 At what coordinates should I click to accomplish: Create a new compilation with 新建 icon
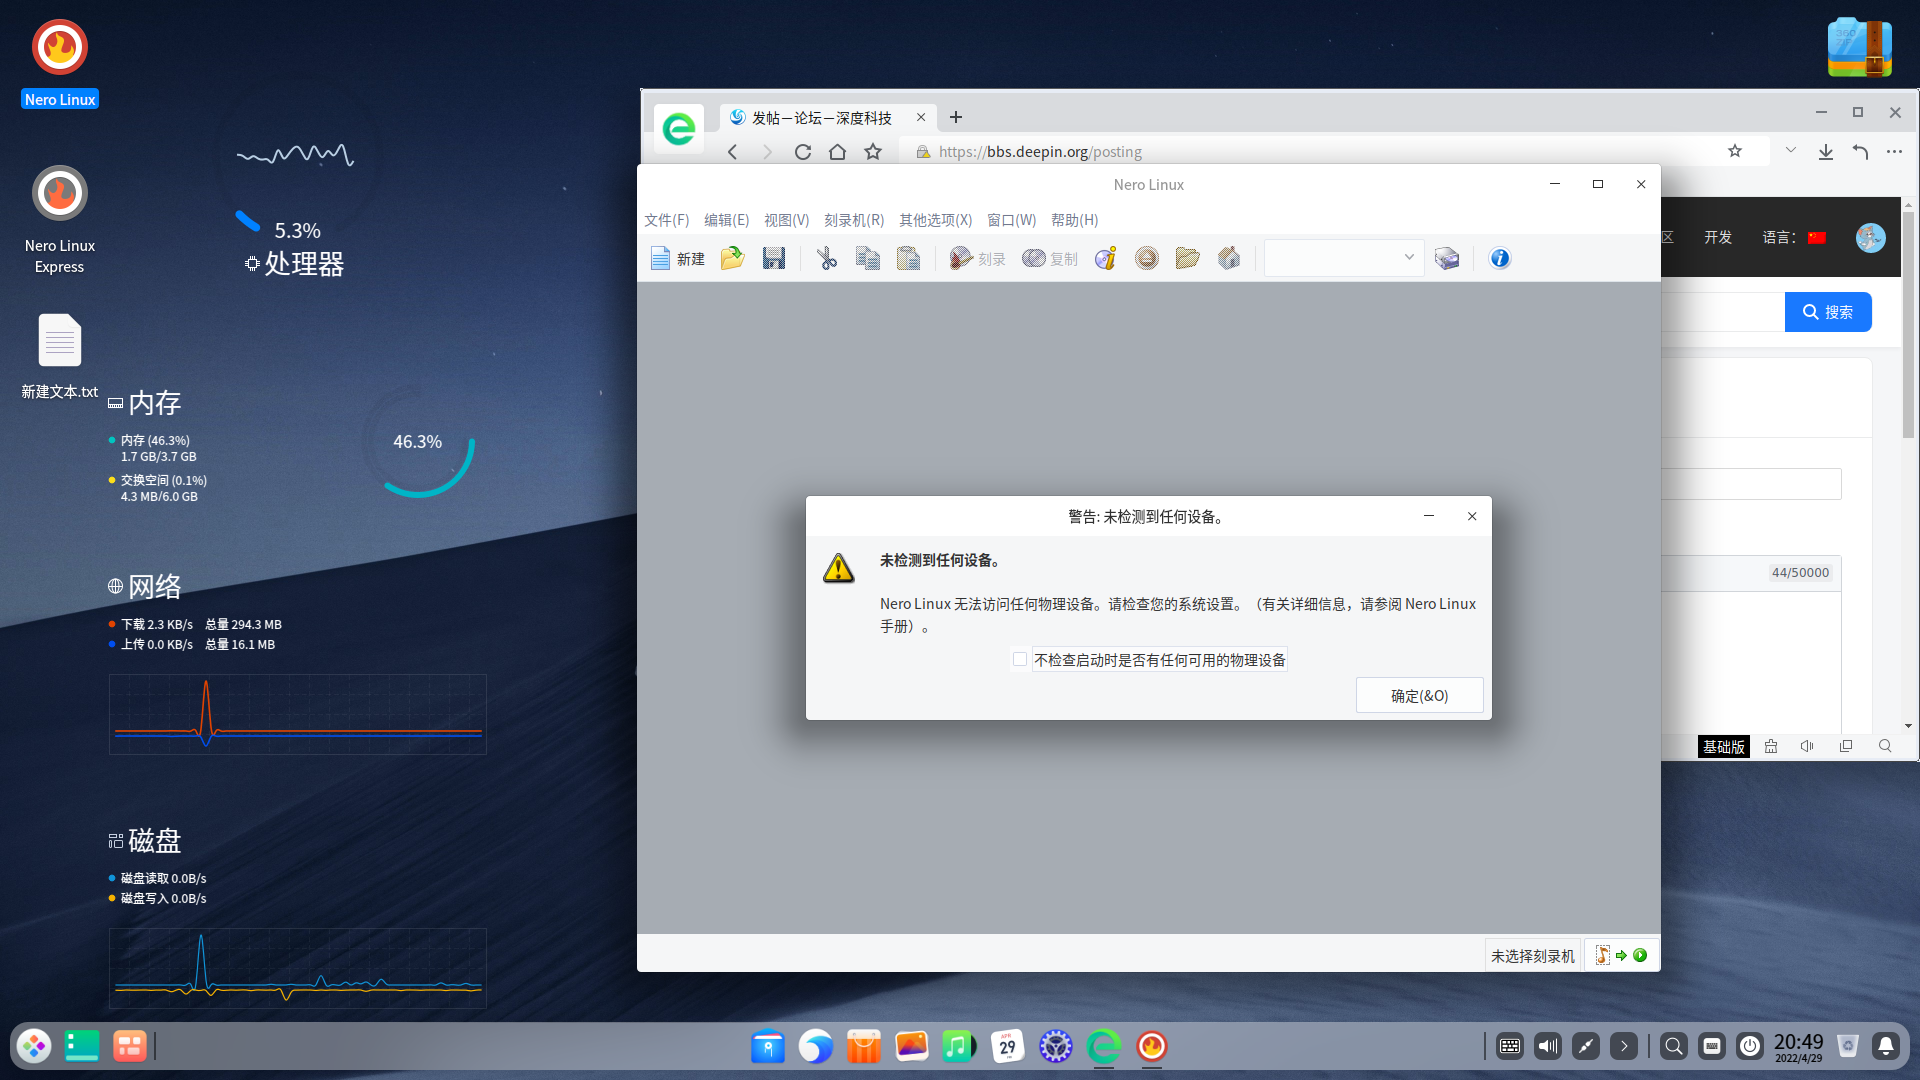click(678, 258)
